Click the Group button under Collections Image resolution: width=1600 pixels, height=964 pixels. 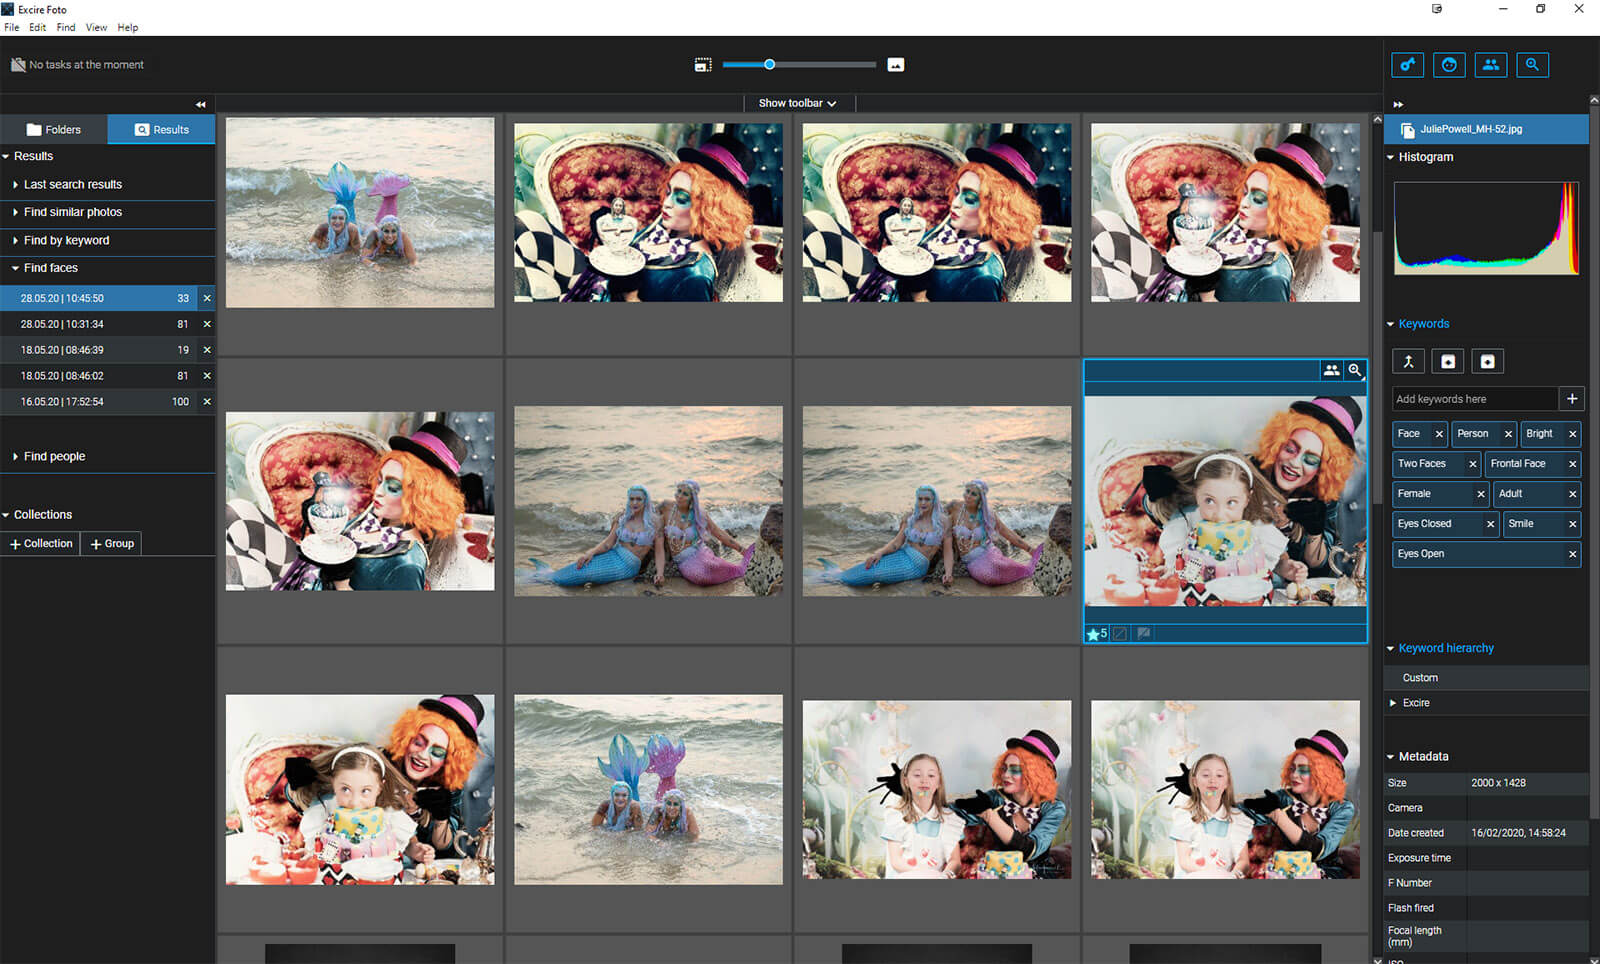point(112,544)
